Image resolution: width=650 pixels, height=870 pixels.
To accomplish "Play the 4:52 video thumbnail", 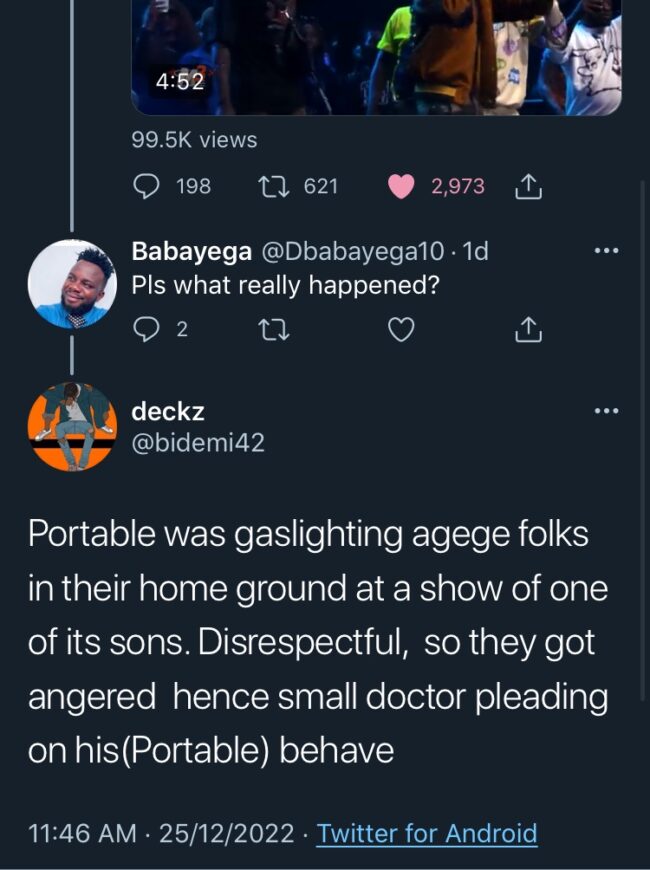I will [376, 55].
